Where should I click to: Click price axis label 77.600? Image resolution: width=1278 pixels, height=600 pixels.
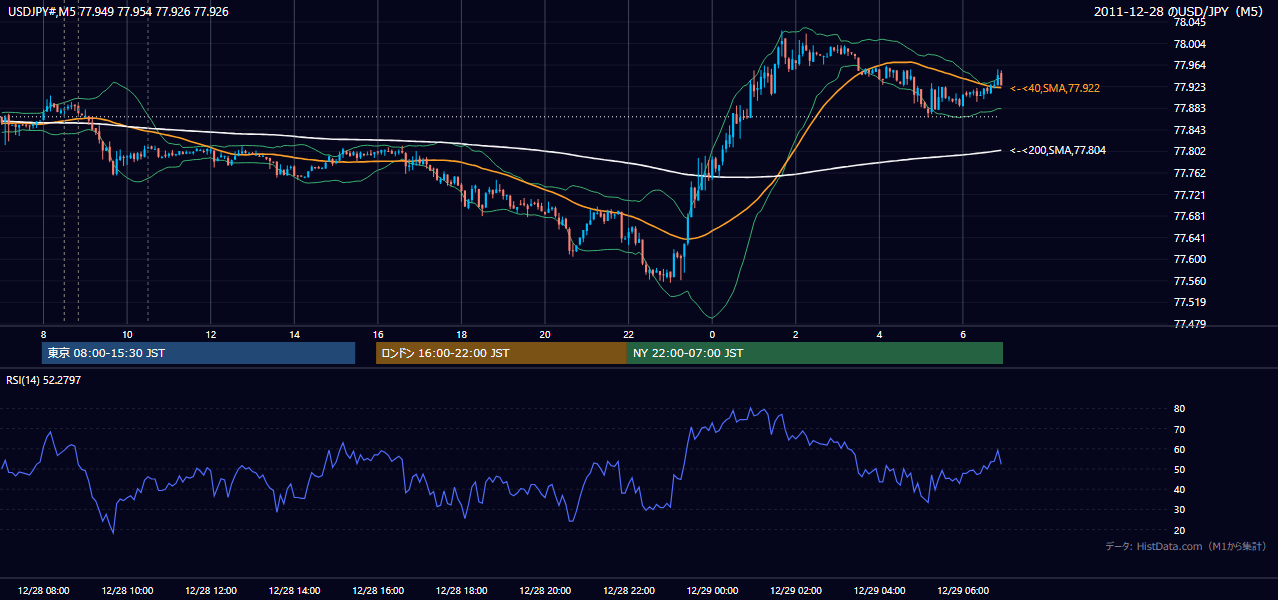[x=1192, y=259]
